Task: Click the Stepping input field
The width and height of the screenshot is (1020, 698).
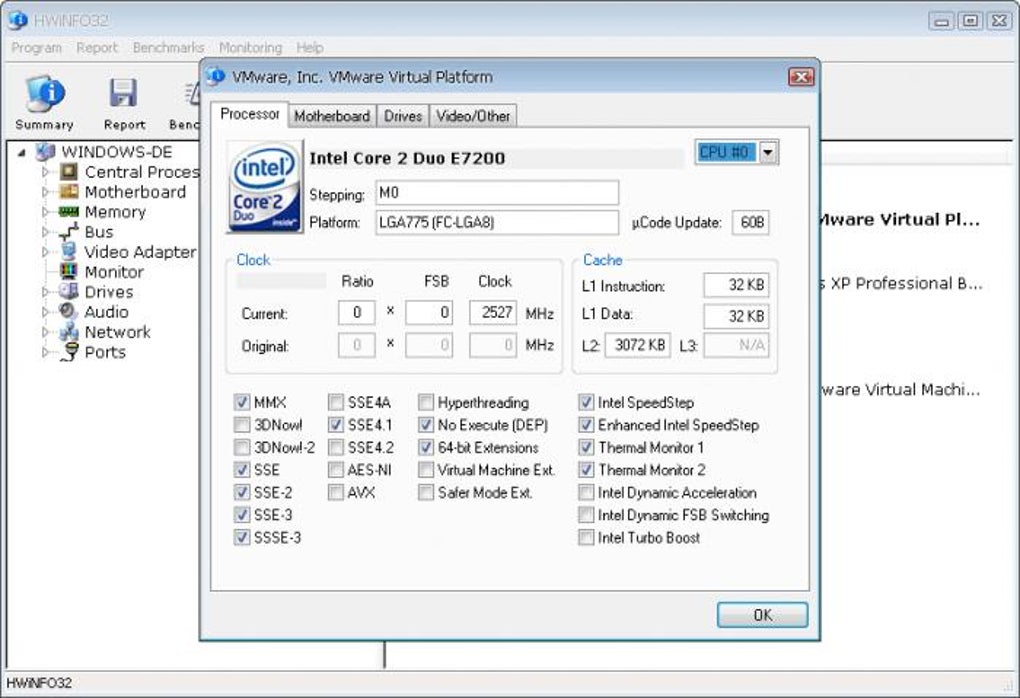Action: pos(497,193)
